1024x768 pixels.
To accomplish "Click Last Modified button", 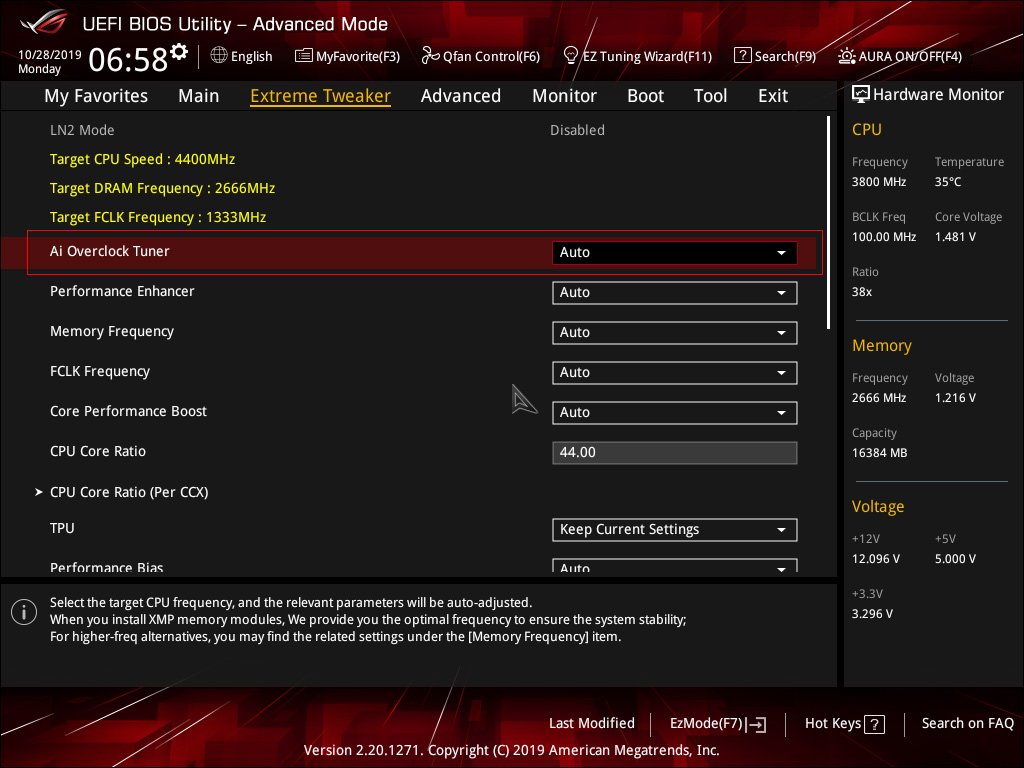I will 592,723.
